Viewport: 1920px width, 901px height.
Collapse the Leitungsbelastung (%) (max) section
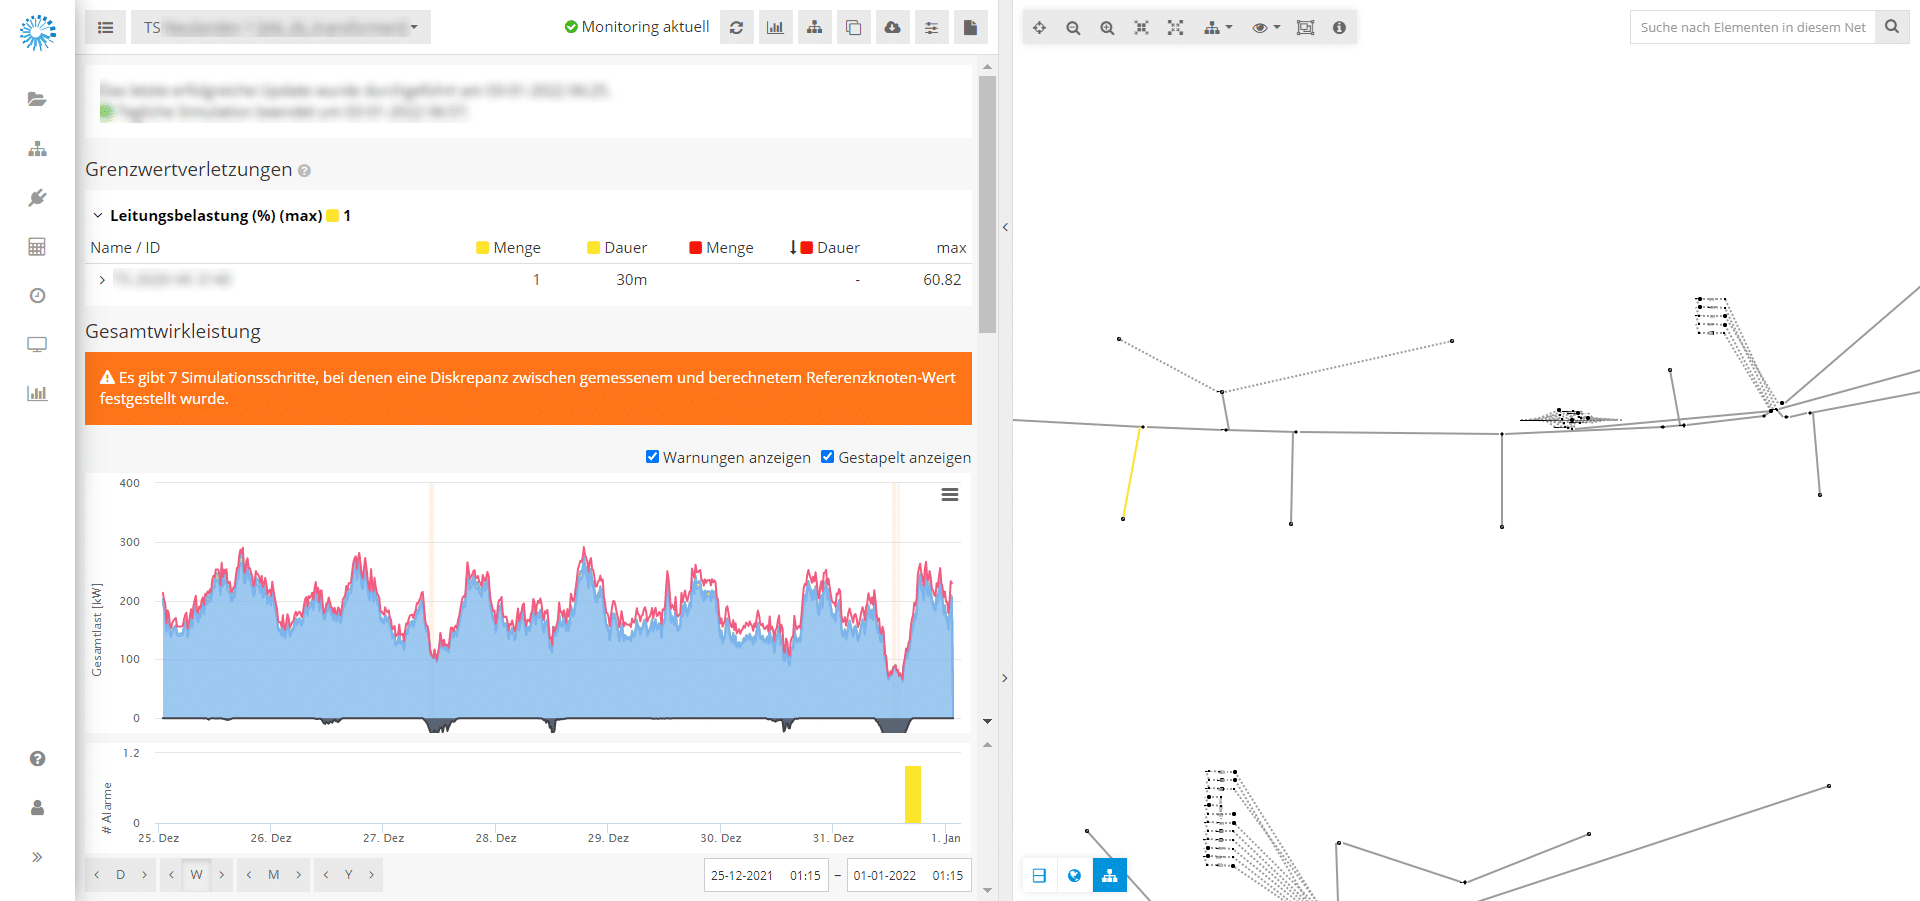point(98,215)
